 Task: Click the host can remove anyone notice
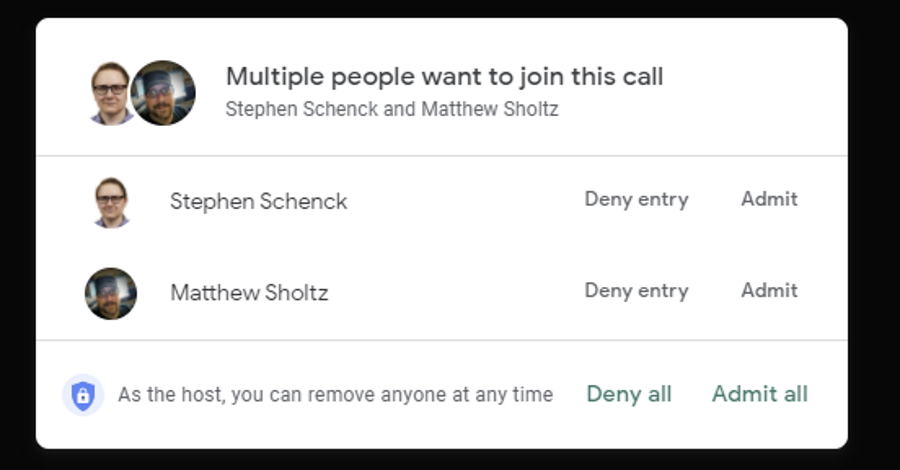(335, 395)
